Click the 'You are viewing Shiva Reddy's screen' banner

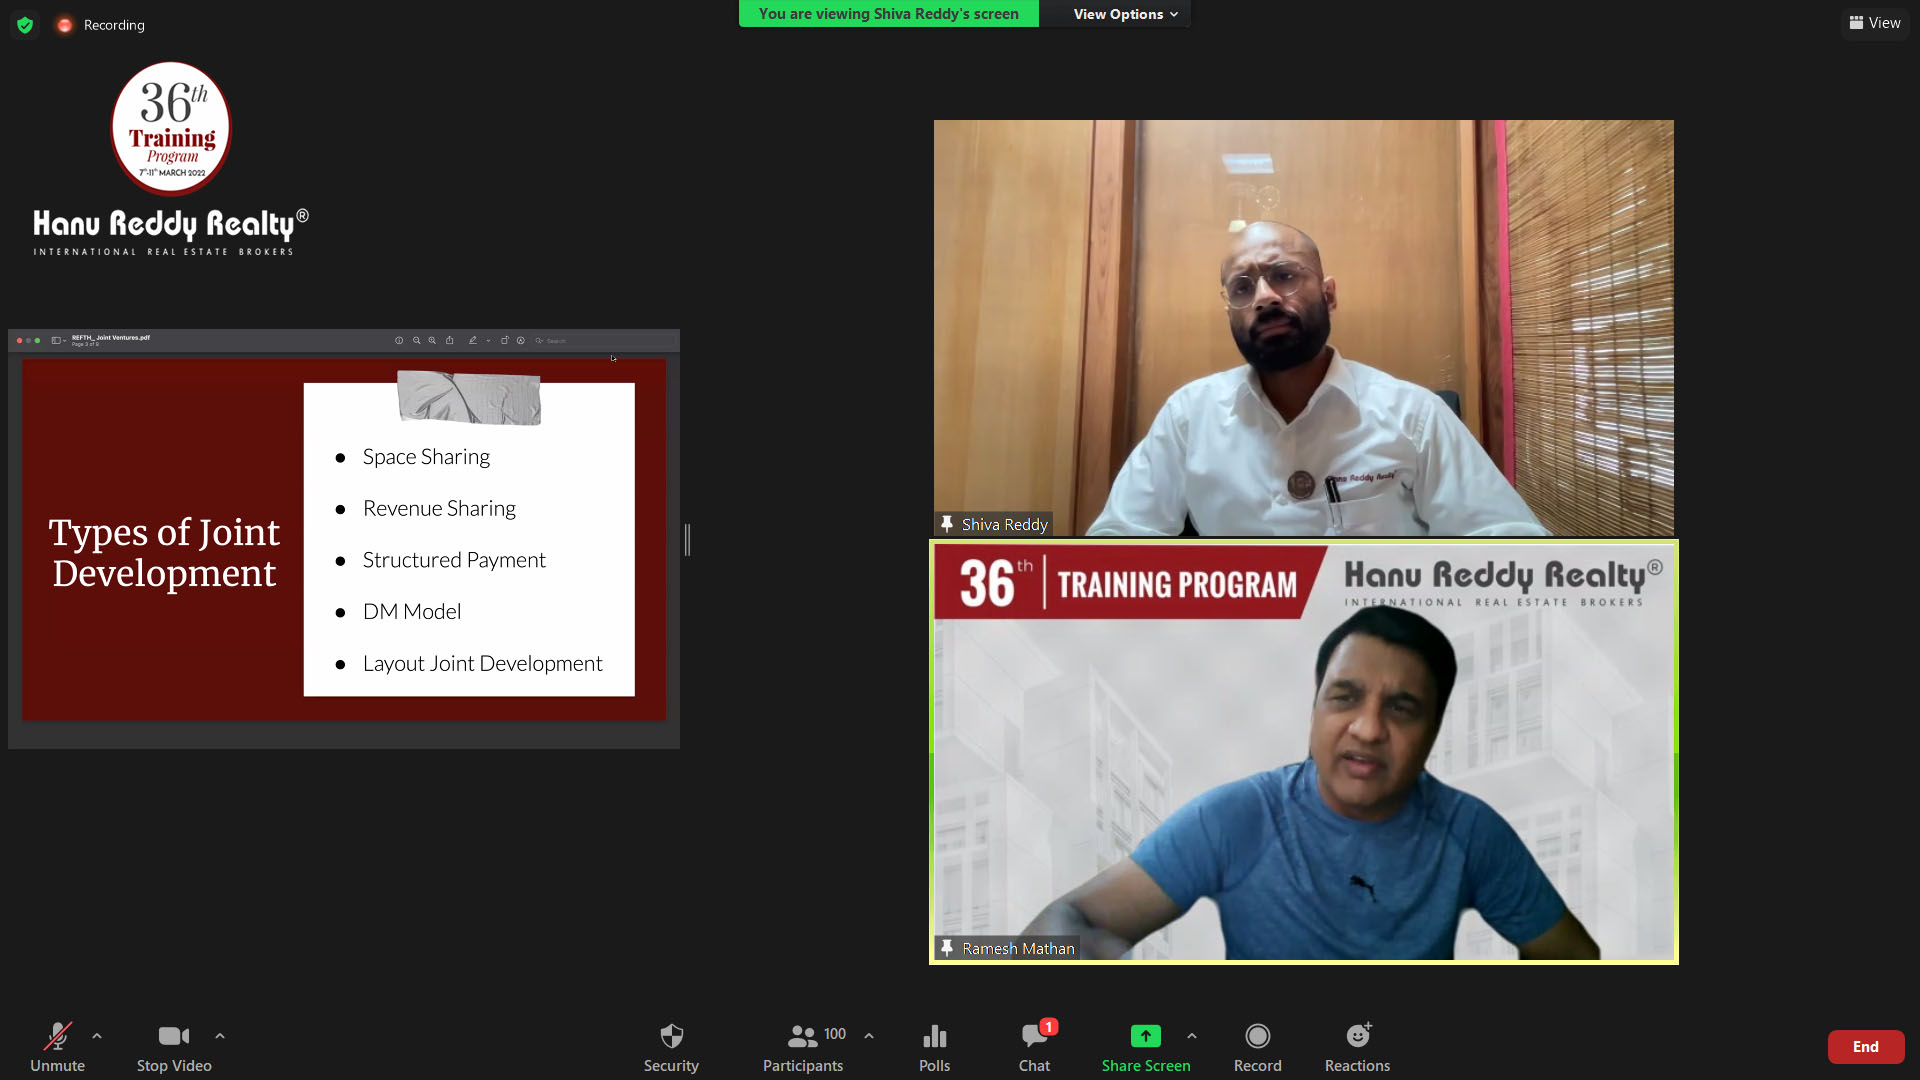click(888, 14)
